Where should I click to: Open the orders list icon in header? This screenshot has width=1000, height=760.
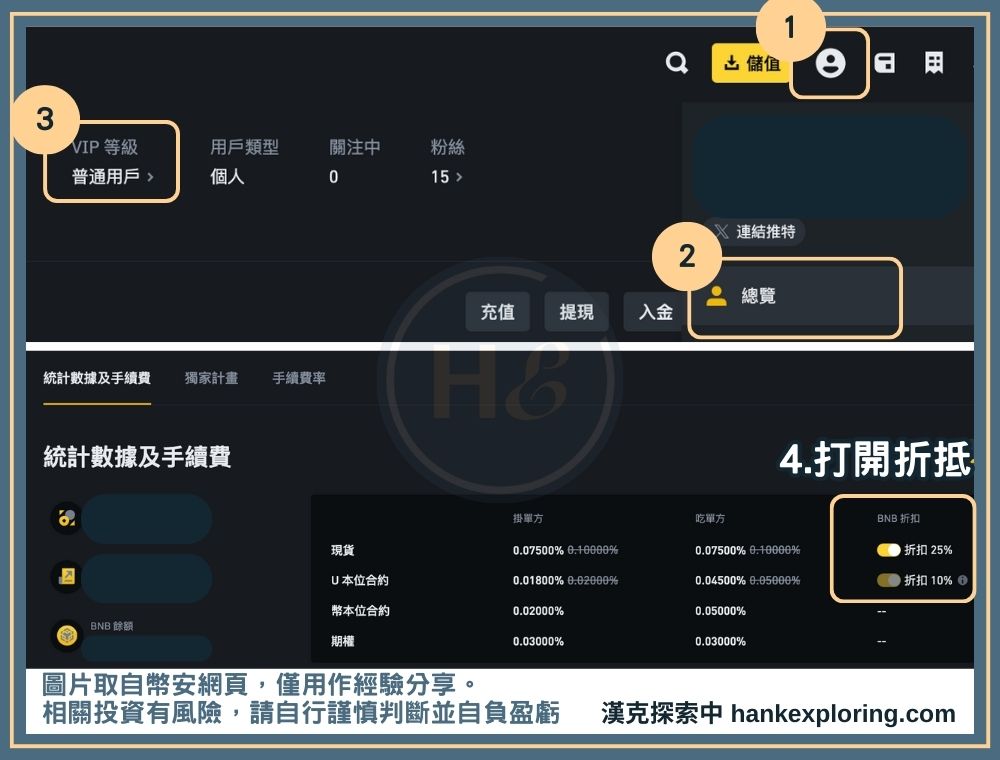tap(934, 62)
